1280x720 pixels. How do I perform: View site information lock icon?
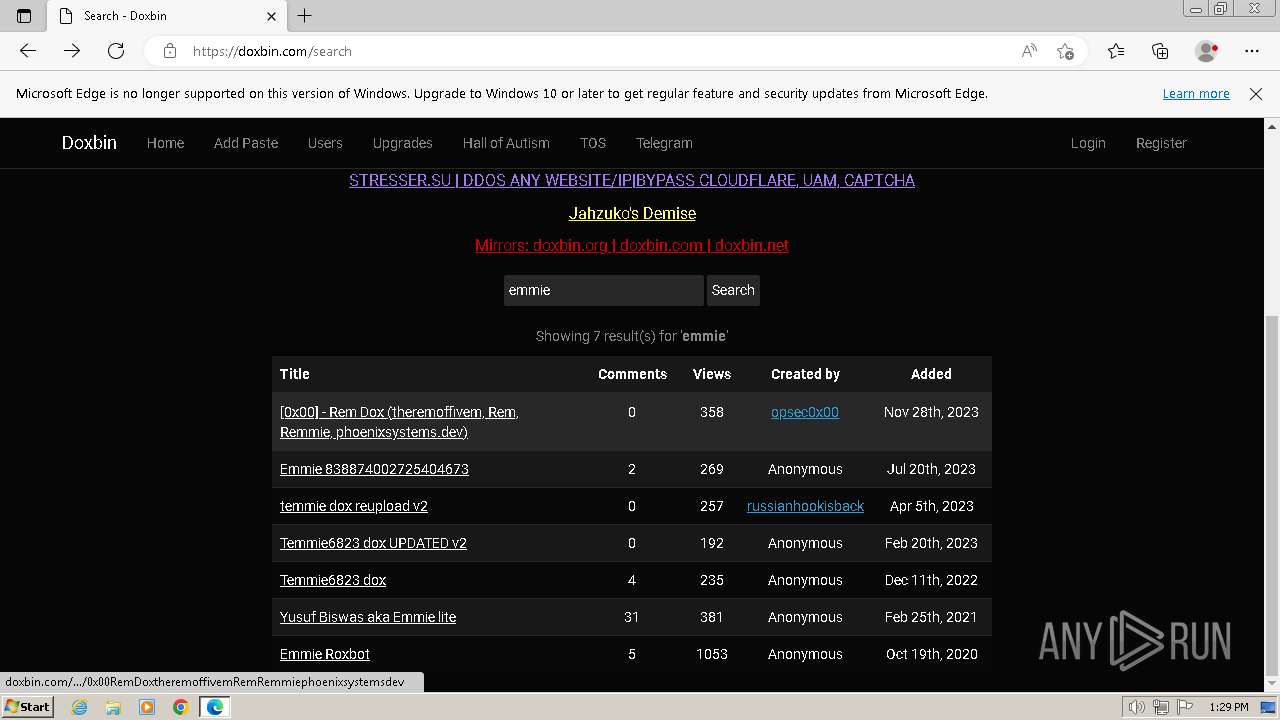coord(170,51)
